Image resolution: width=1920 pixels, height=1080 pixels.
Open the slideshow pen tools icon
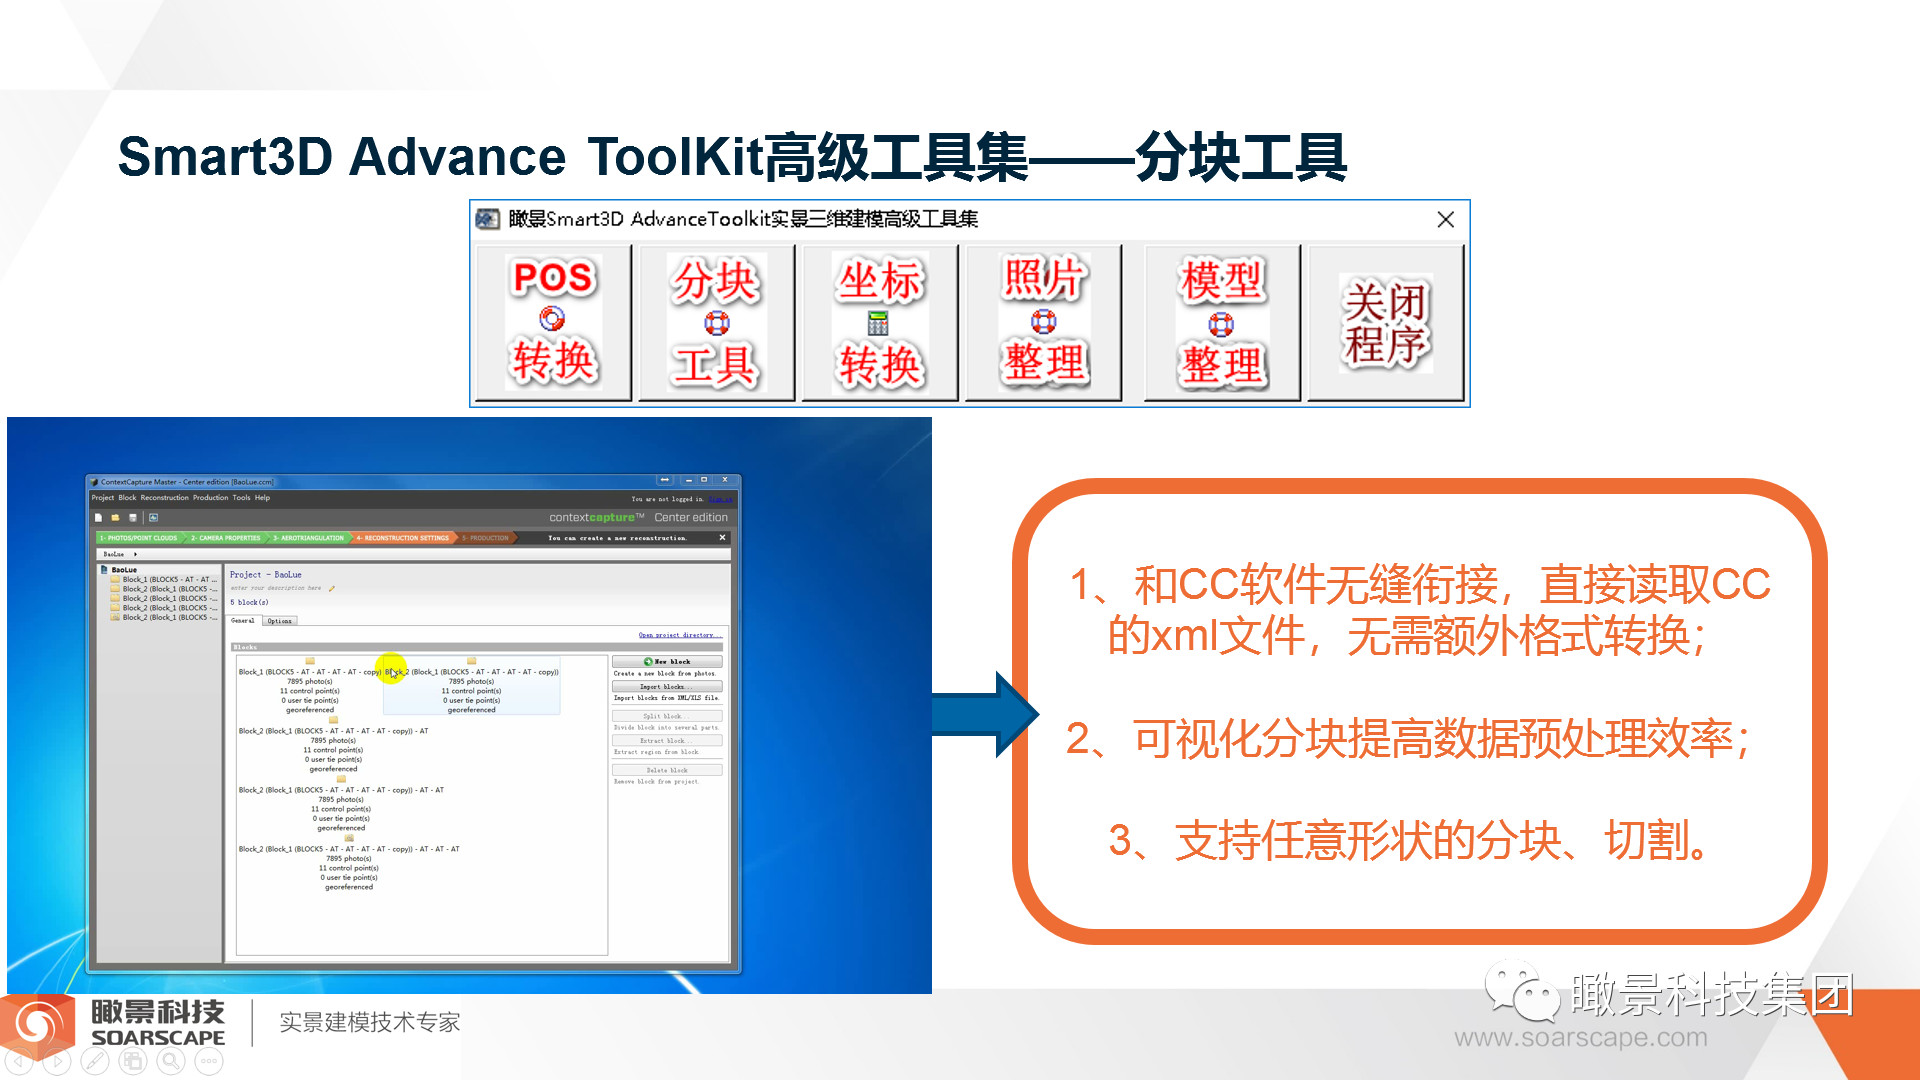95,1061
